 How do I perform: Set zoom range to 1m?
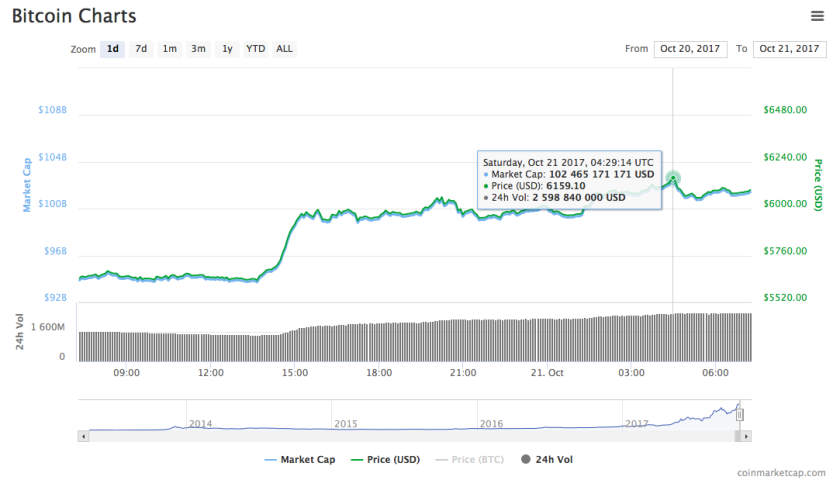pyautogui.click(x=170, y=49)
